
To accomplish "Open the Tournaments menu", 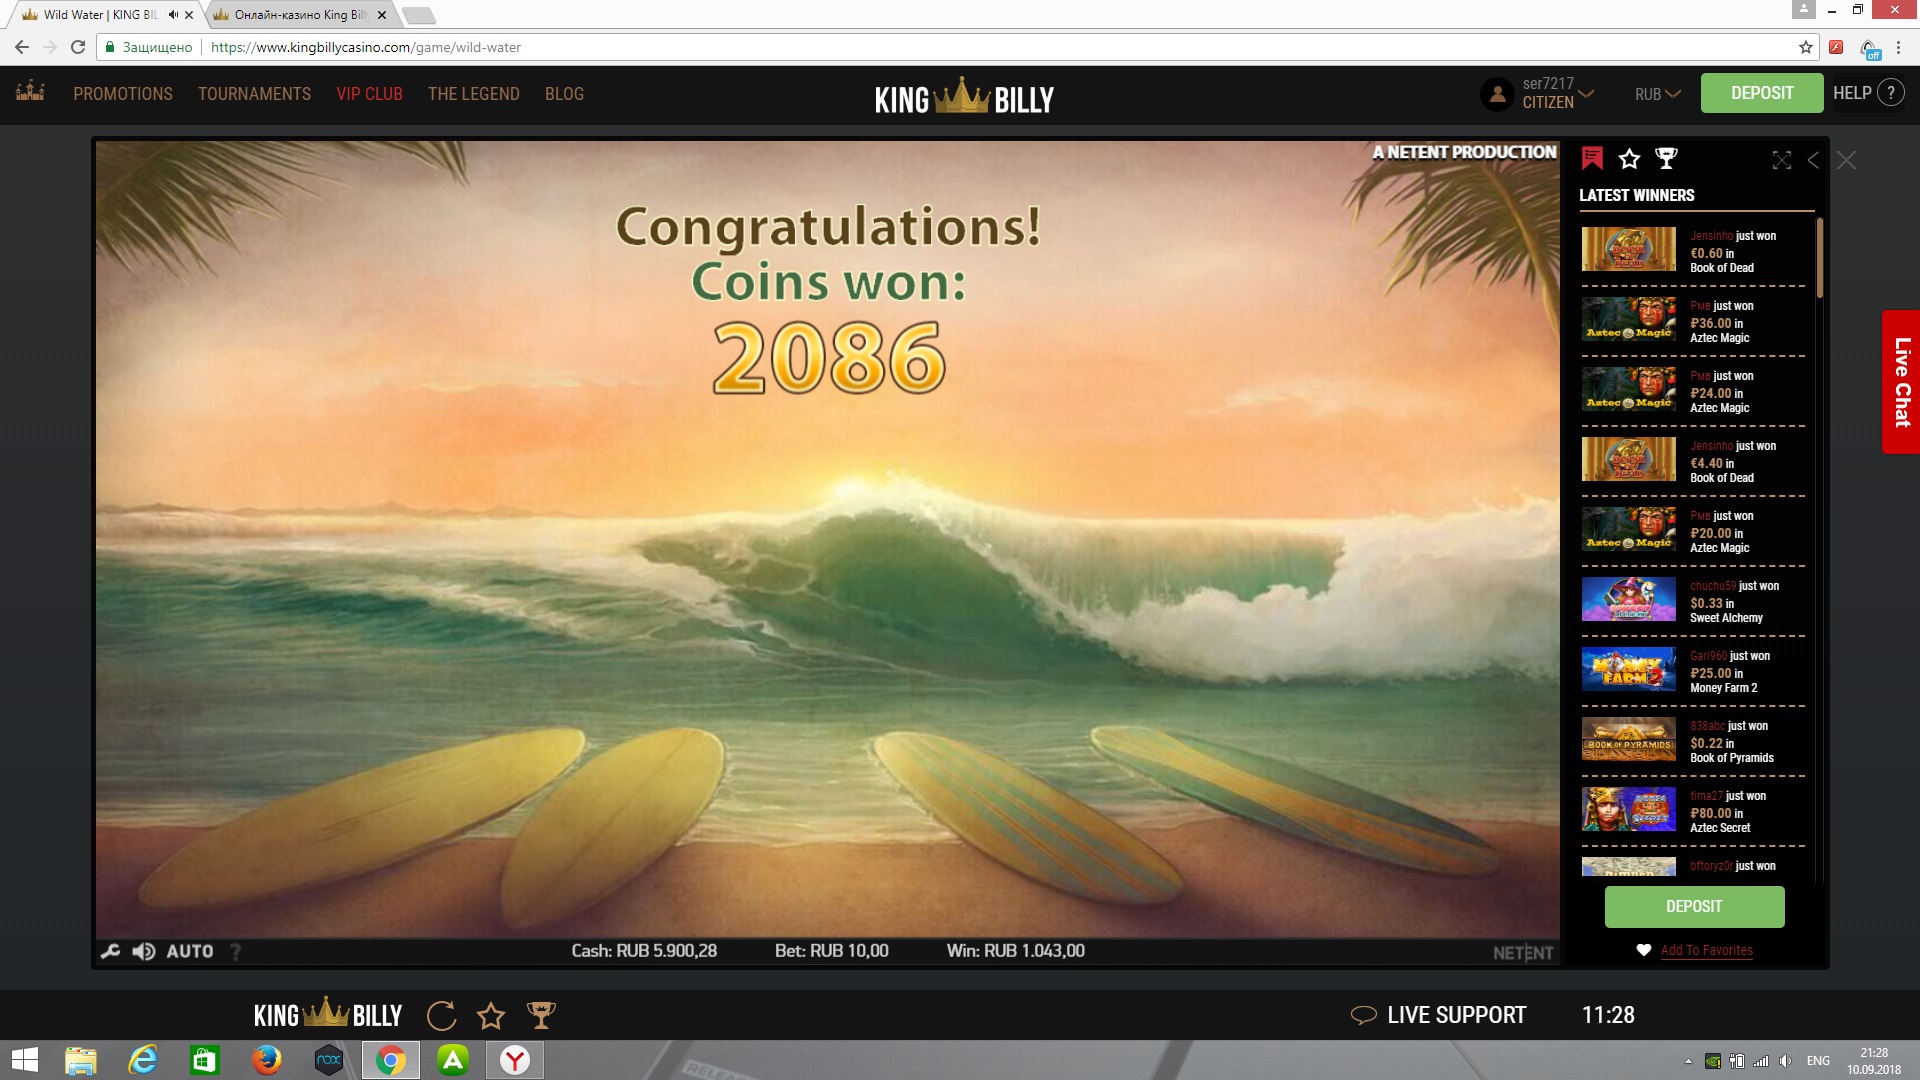I will click(254, 94).
